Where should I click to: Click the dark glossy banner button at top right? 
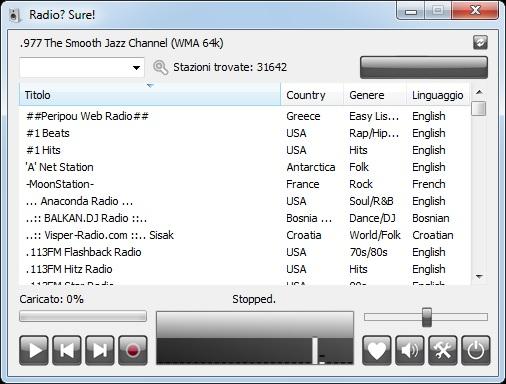click(424, 68)
